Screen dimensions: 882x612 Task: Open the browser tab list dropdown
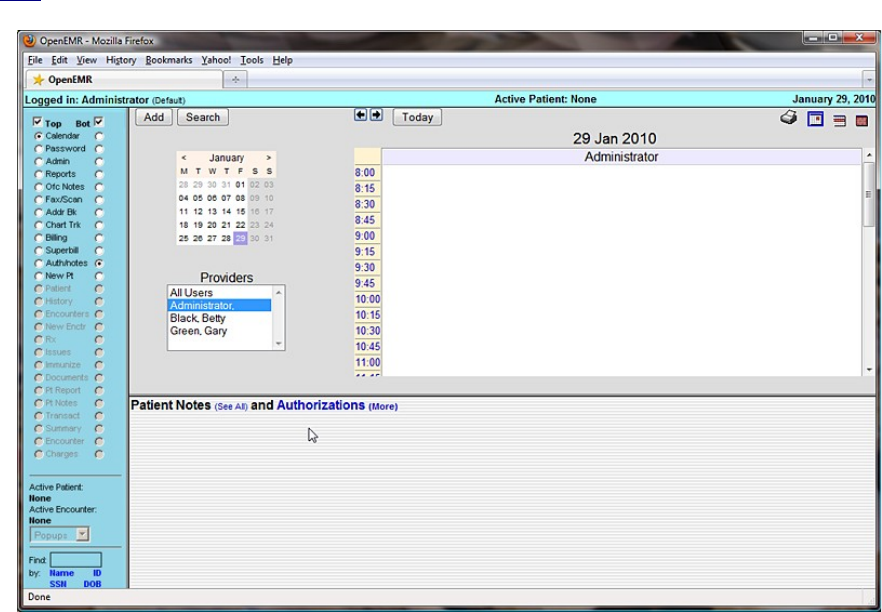pos(870,80)
